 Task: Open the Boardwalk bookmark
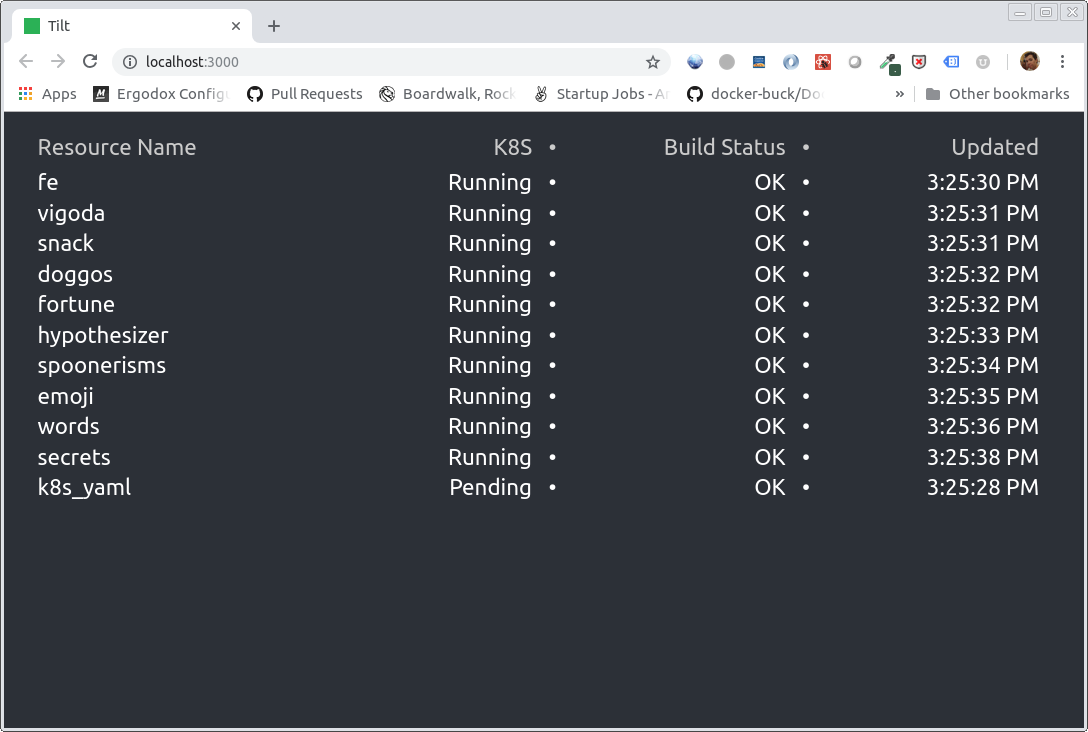(x=448, y=94)
